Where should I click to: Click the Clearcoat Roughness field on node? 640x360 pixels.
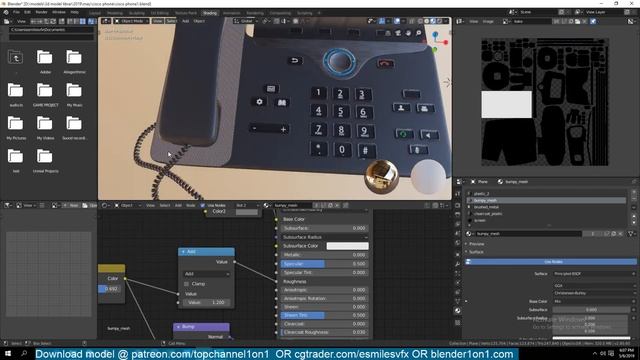tap(324, 332)
